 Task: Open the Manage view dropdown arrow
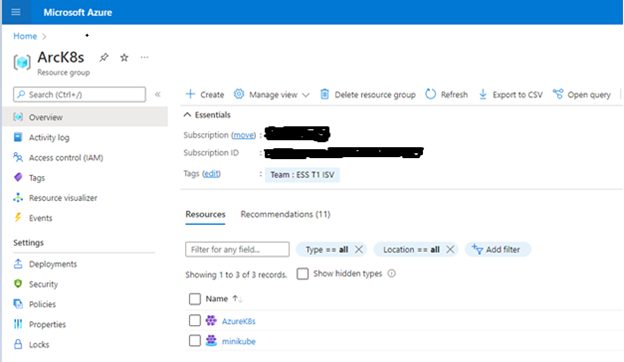[x=306, y=95]
